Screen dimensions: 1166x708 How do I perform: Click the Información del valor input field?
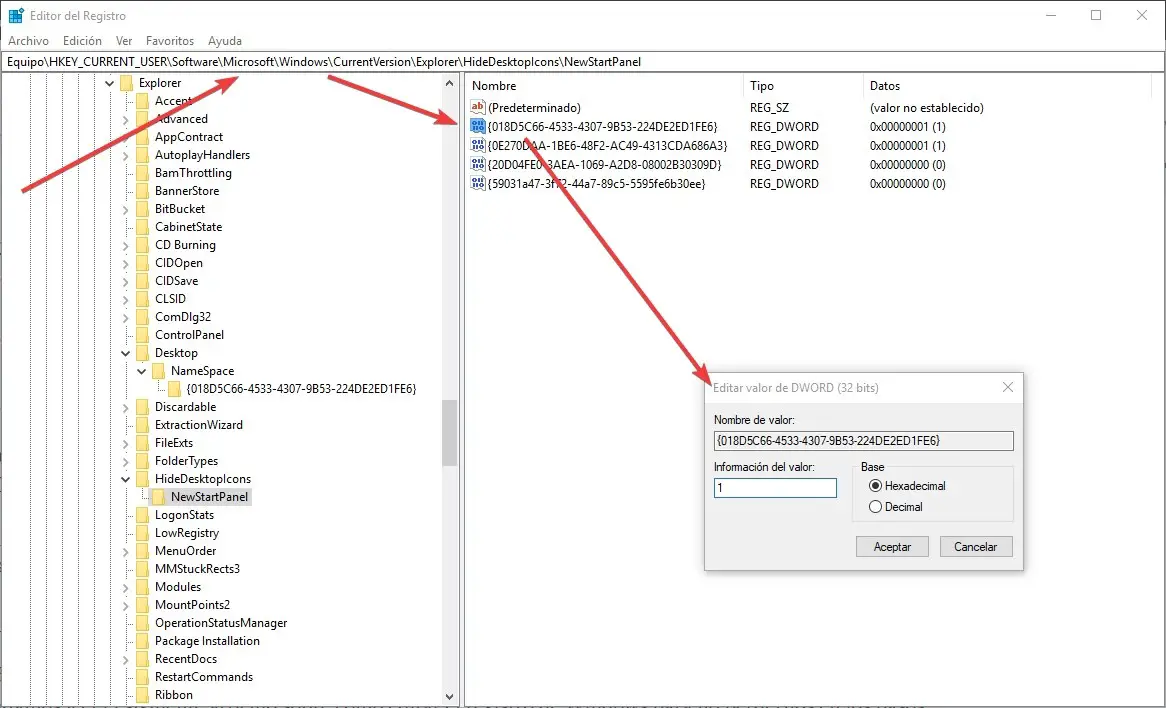(x=775, y=488)
